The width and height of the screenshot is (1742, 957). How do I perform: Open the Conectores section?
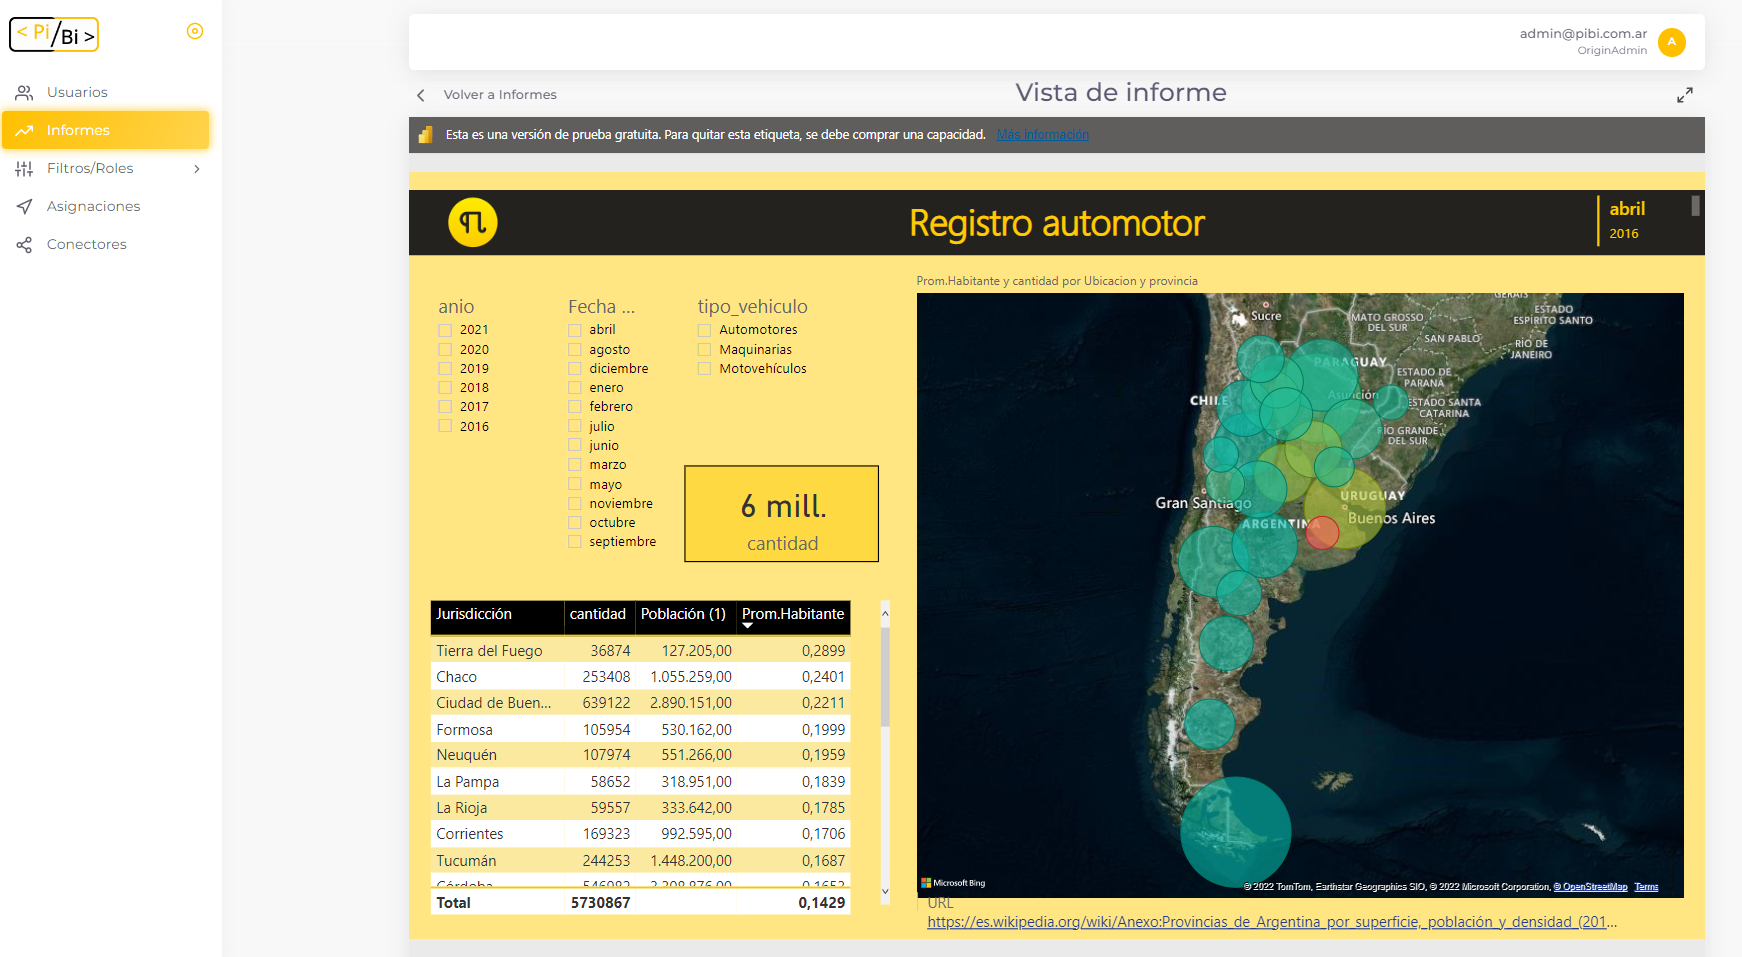[87, 244]
